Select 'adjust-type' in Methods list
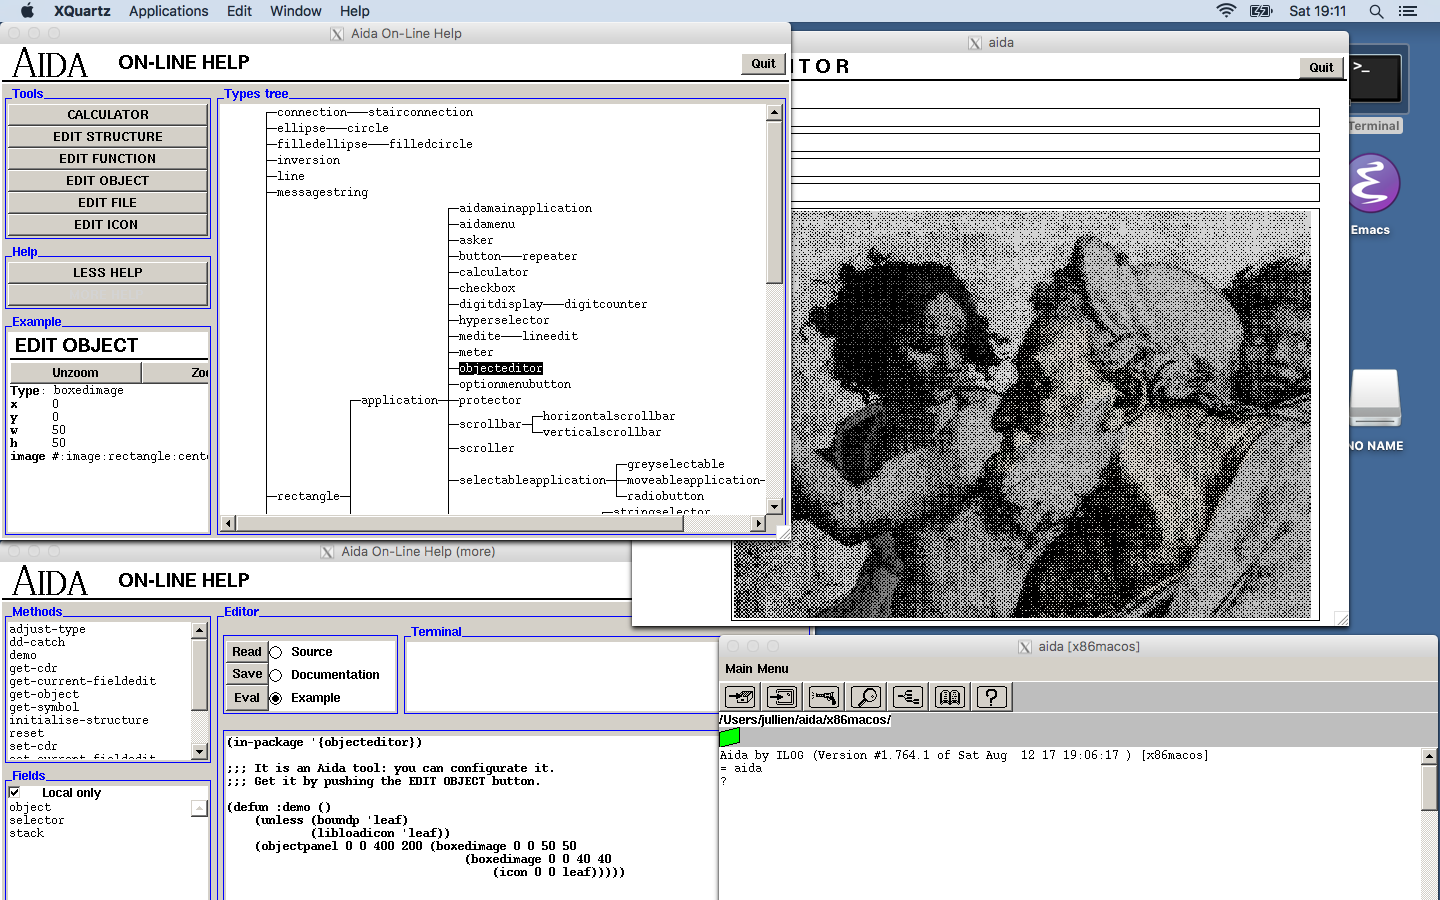Screen dimensions: 1440x900 [x=47, y=629]
